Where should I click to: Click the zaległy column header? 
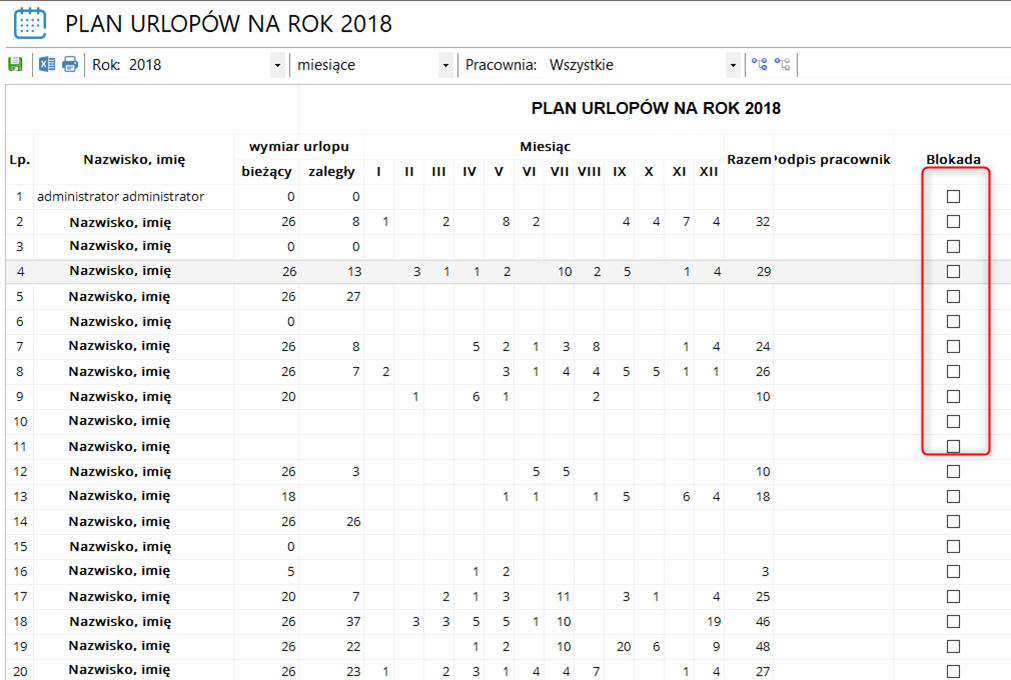click(331, 171)
